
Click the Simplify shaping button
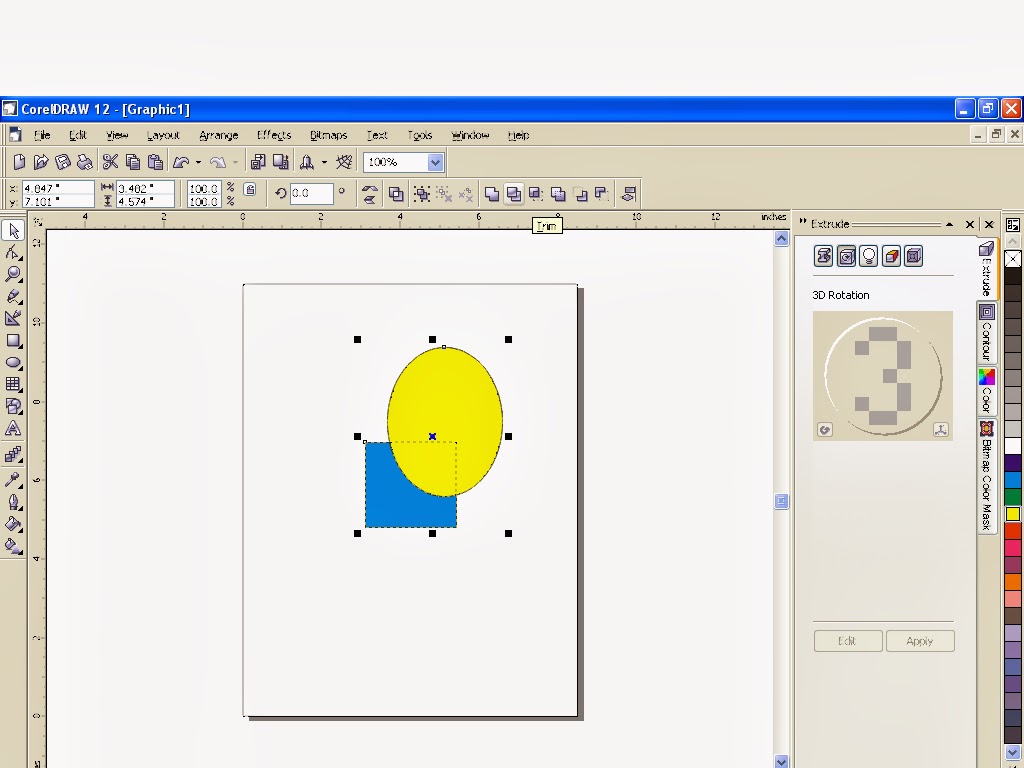pyautogui.click(x=558, y=194)
